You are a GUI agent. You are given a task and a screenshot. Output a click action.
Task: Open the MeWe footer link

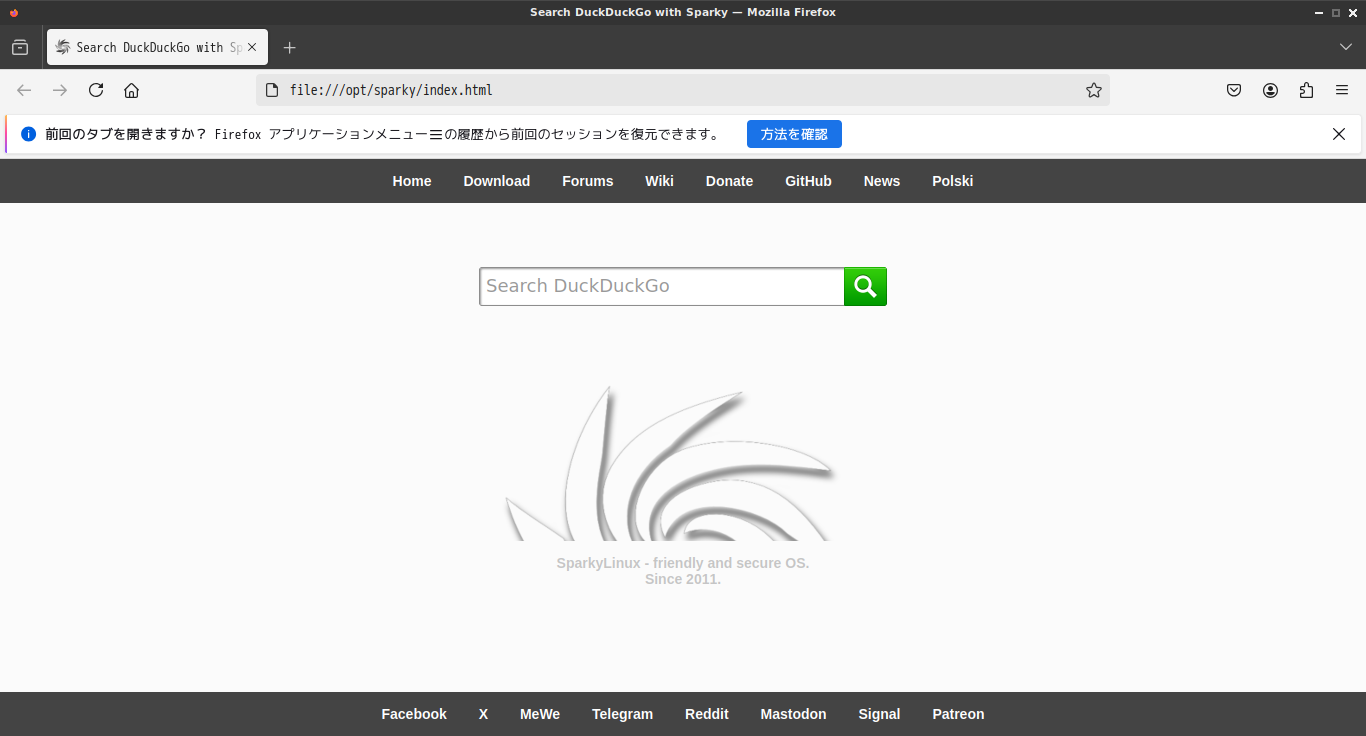tap(540, 714)
